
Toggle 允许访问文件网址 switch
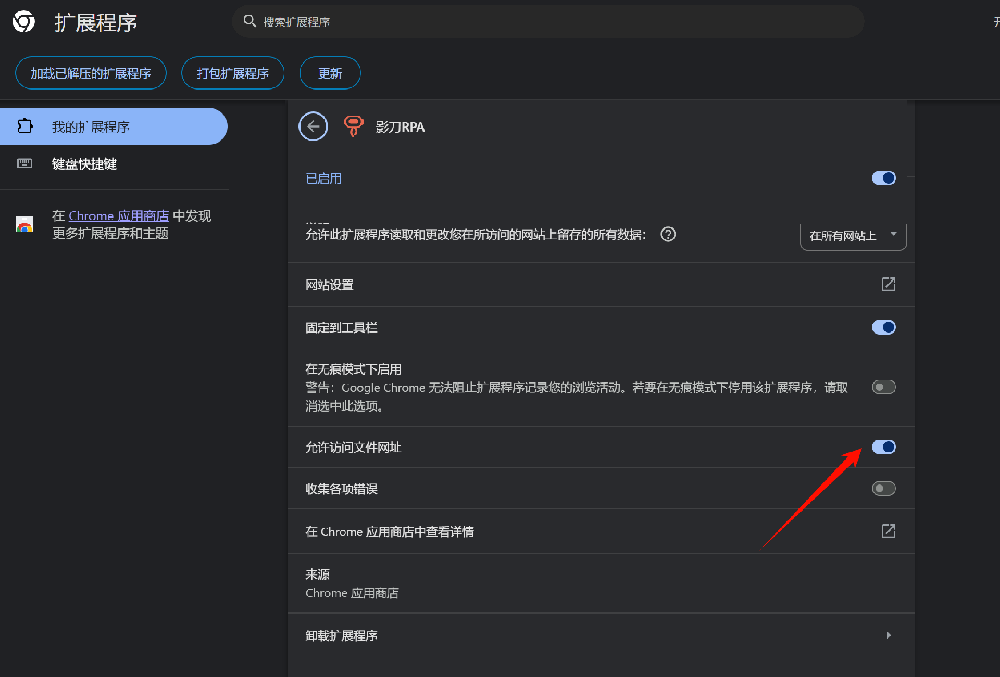point(883,447)
